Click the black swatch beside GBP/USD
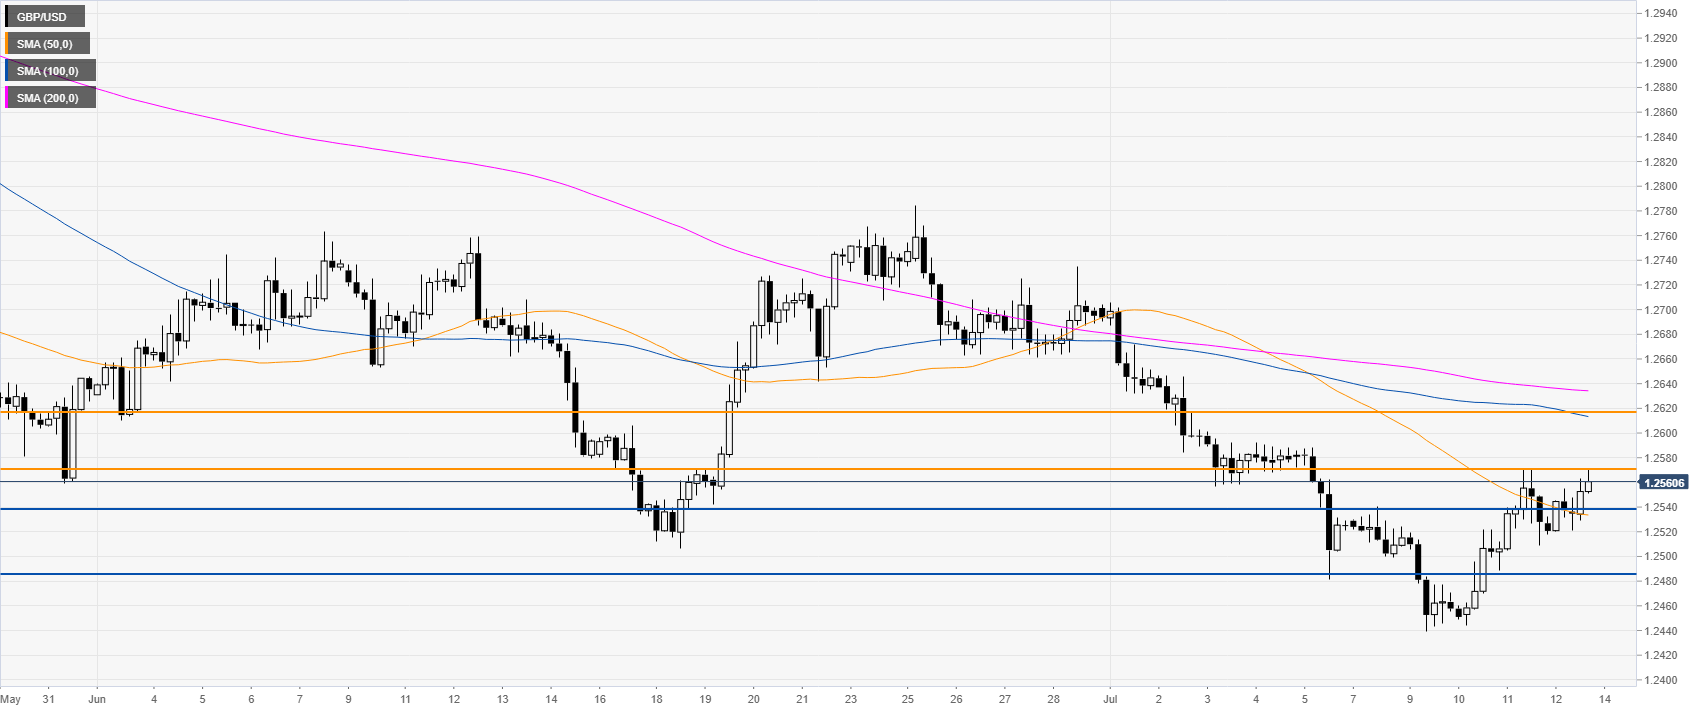The height and width of the screenshot is (712, 1707). click(8, 17)
